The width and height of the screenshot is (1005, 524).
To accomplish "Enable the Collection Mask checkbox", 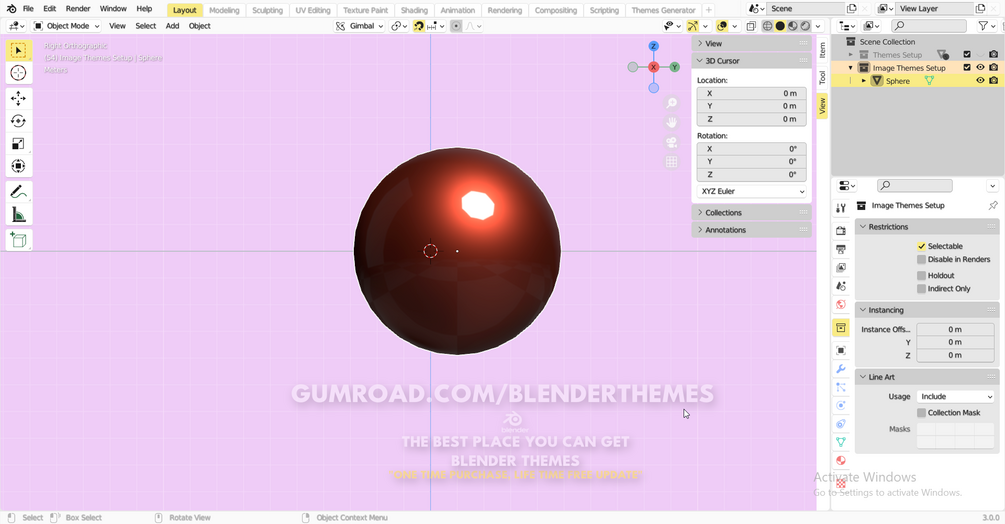I will point(921,413).
